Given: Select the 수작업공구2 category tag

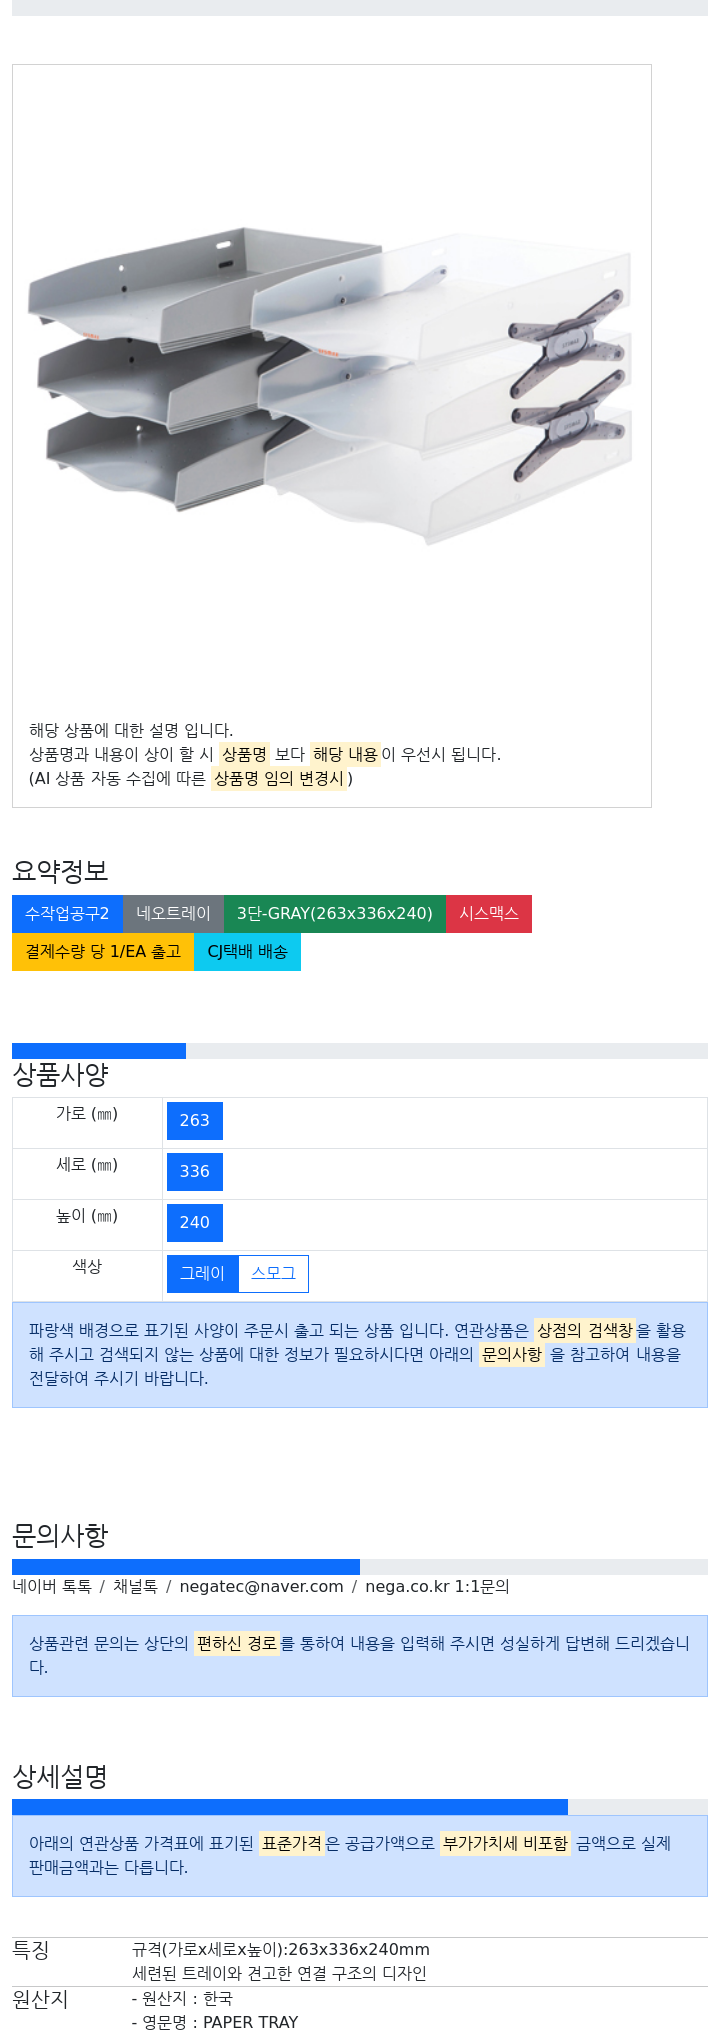Looking at the screenshot, I should [x=67, y=914].
